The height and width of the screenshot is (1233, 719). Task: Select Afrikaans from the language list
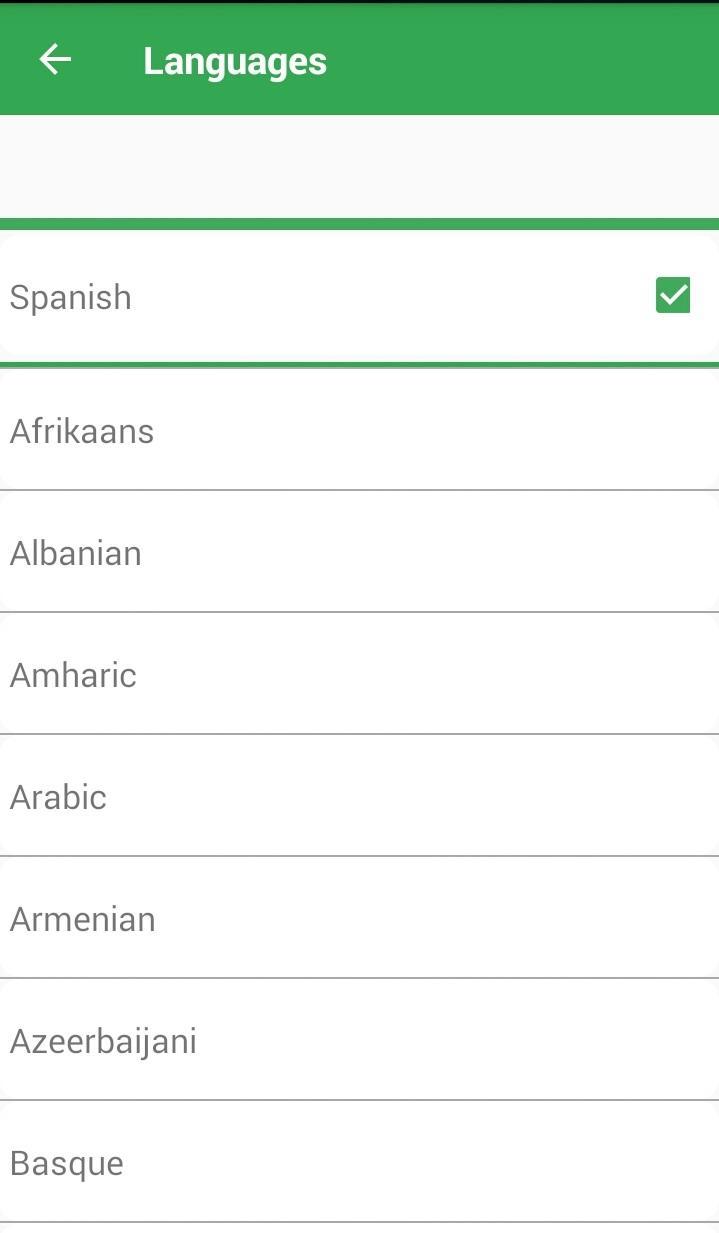click(x=359, y=431)
